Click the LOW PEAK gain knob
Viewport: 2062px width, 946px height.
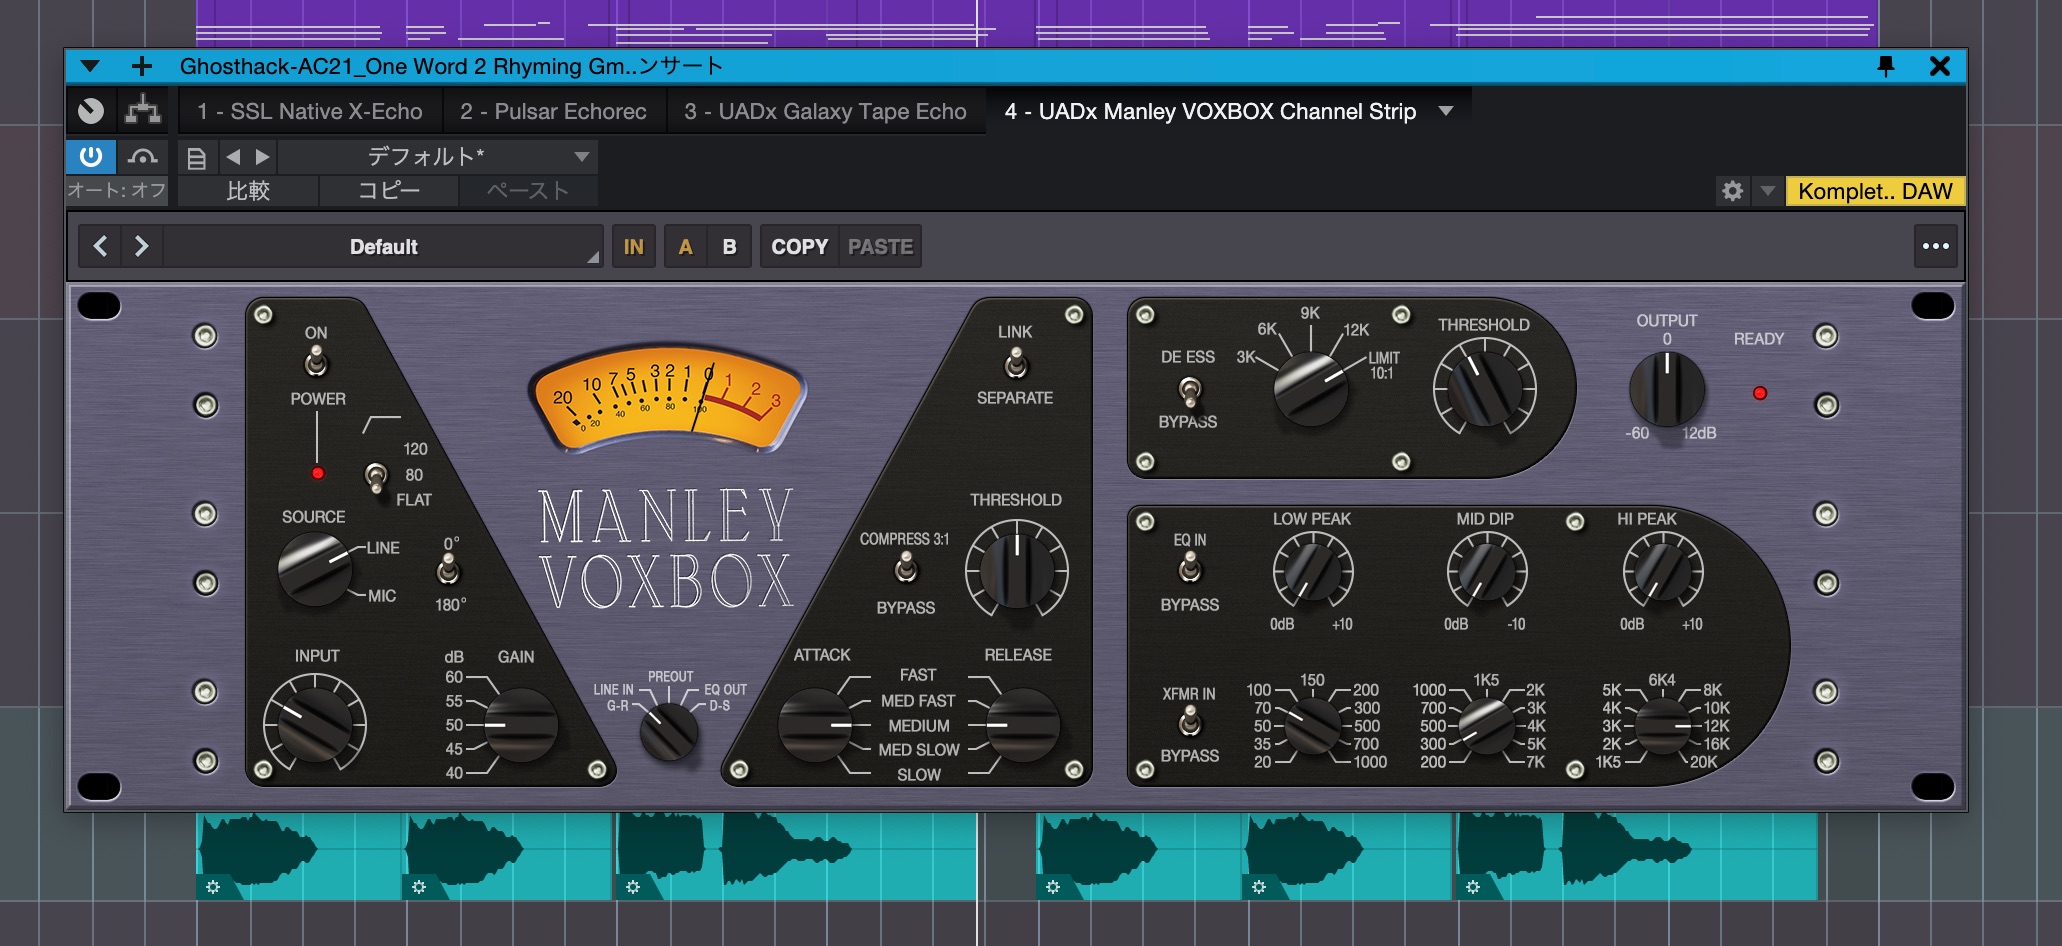pyautogui.click(x=1312, y=570)
